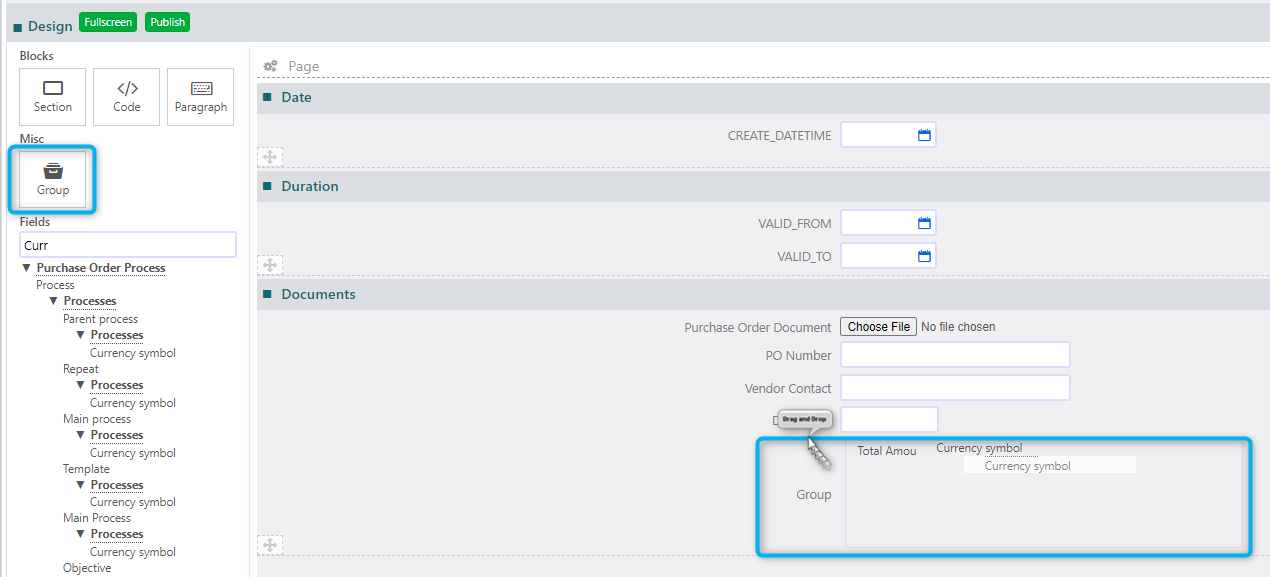
Task: Click move handle below the Duration section
Action: click(x=270, y=265)
